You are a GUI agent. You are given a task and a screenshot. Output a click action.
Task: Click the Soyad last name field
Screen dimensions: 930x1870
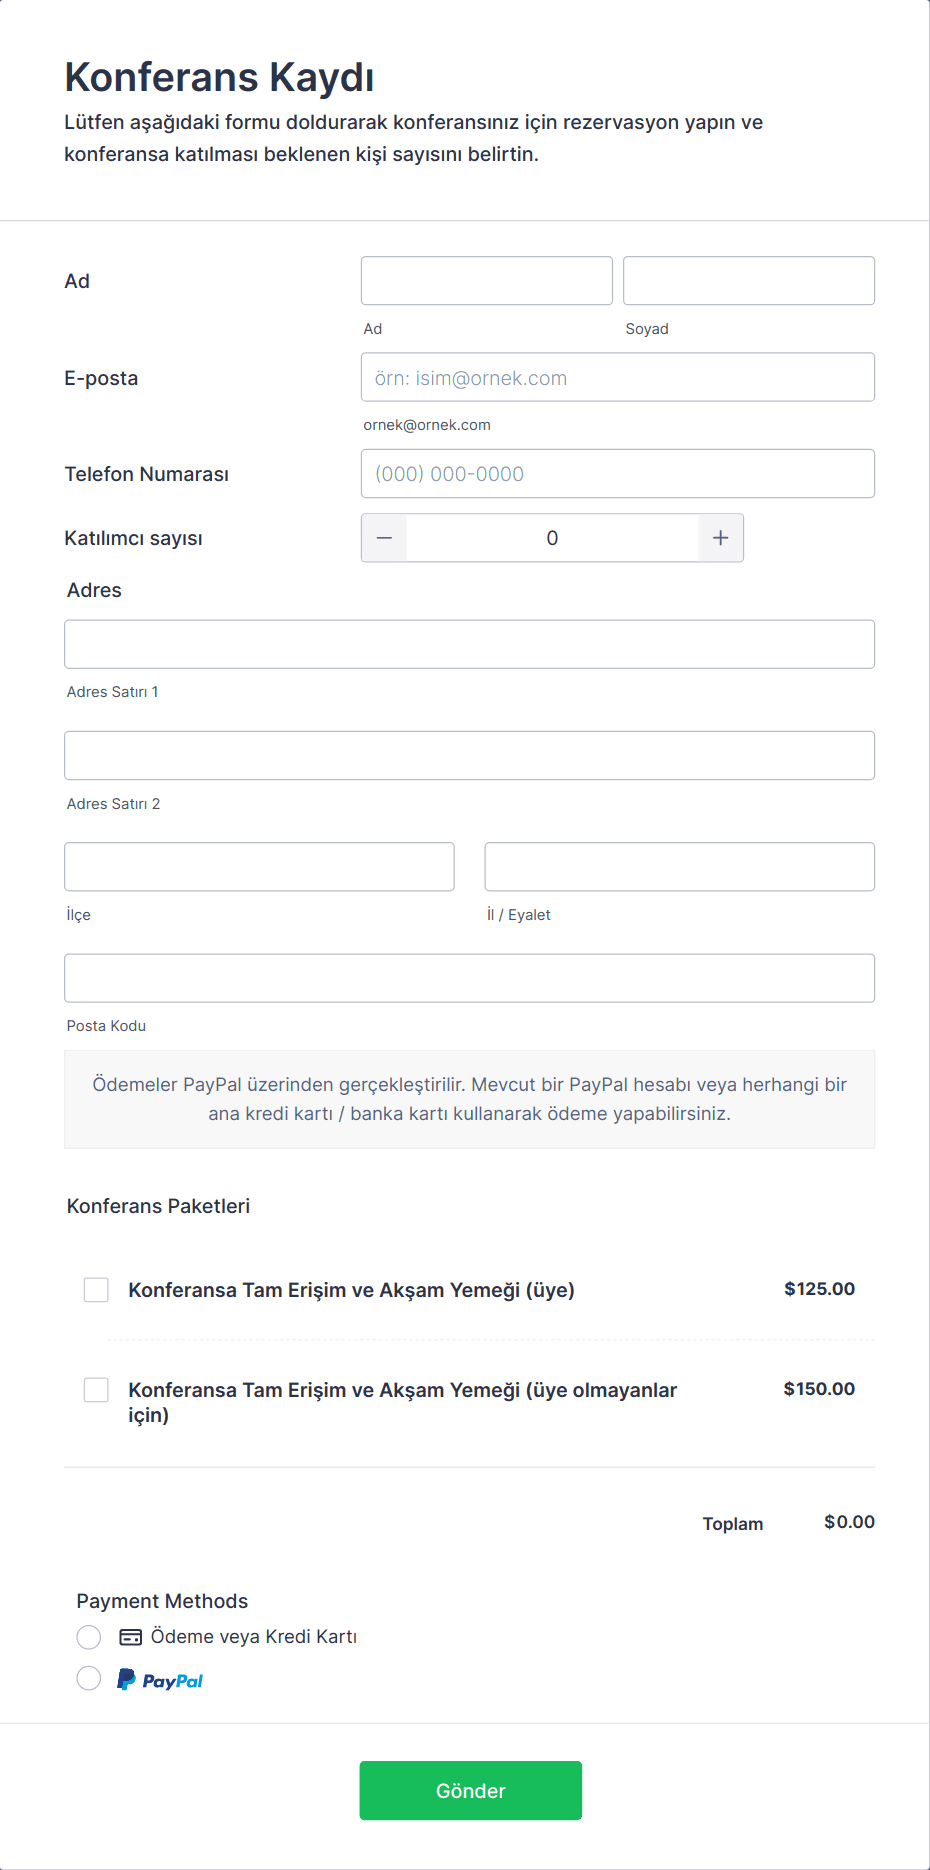click(748, 281)
